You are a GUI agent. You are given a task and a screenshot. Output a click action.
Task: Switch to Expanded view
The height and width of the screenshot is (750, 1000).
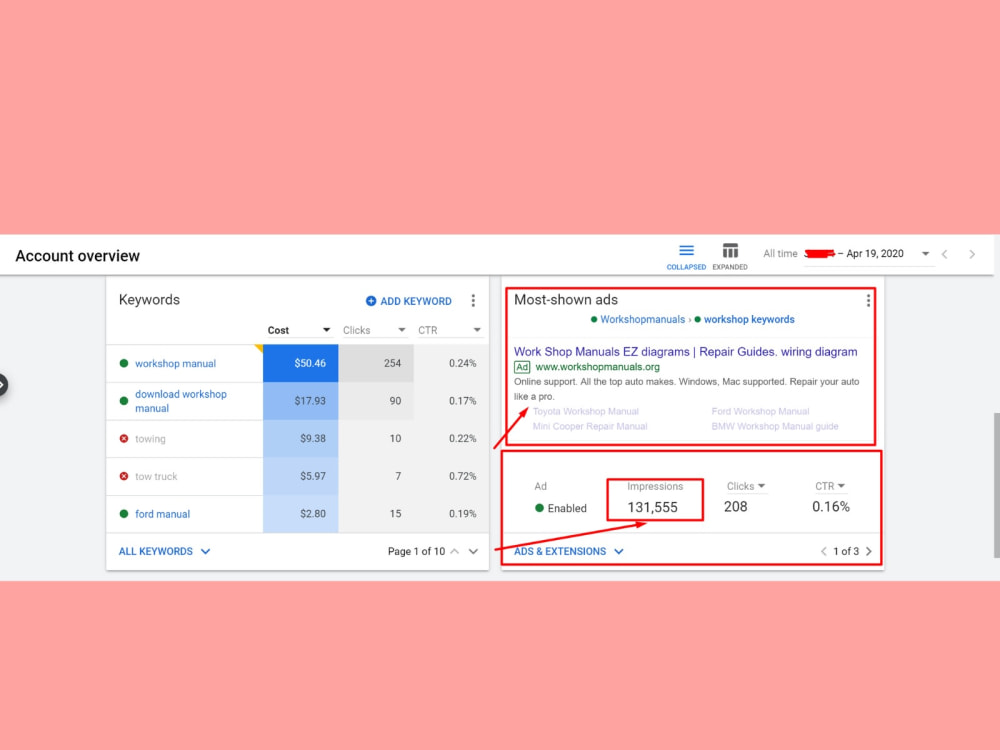[x=730, y=256]
